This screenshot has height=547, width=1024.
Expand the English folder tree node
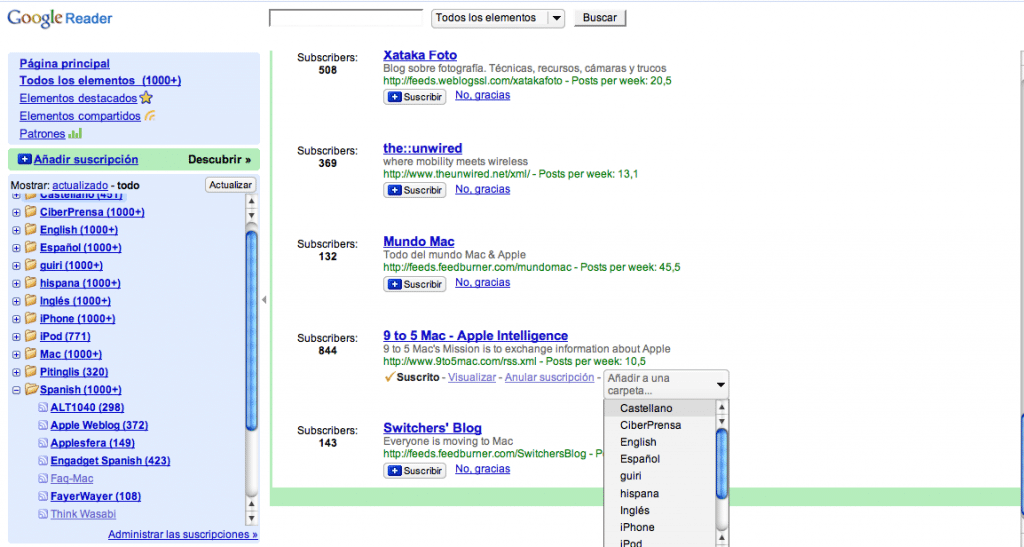click(16, 230)
